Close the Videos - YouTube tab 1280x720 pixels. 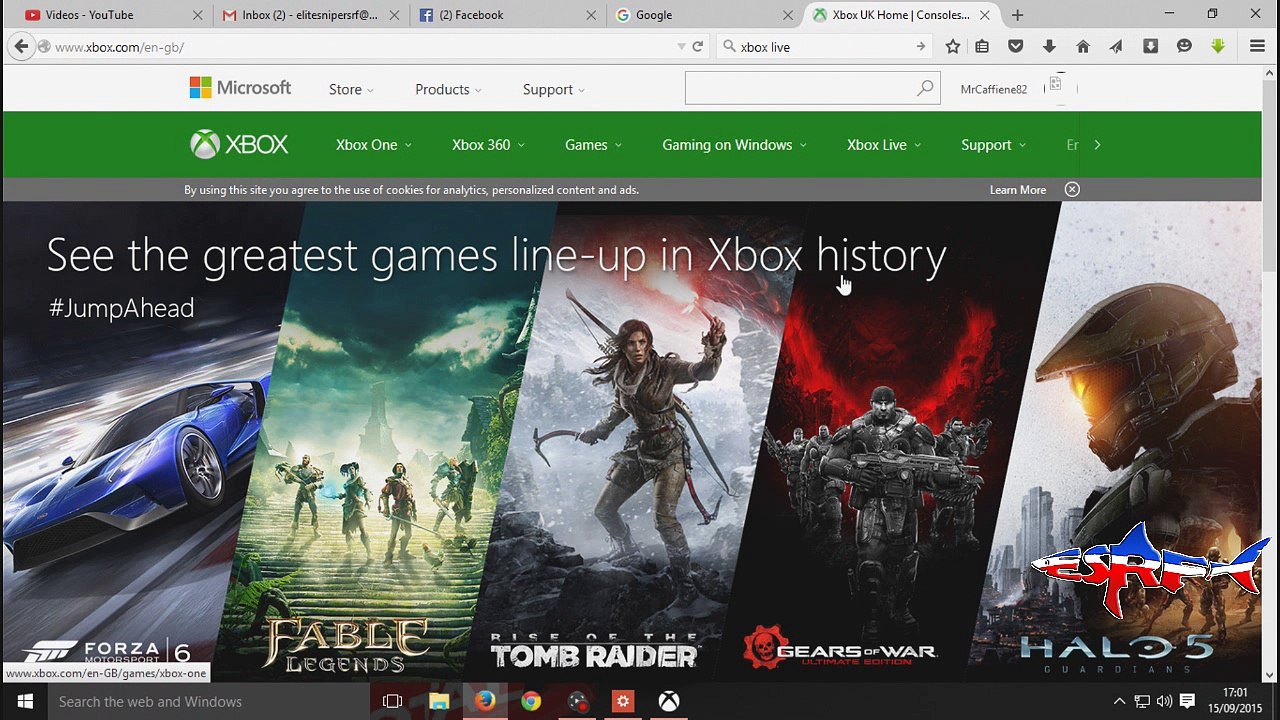[197, 15]
